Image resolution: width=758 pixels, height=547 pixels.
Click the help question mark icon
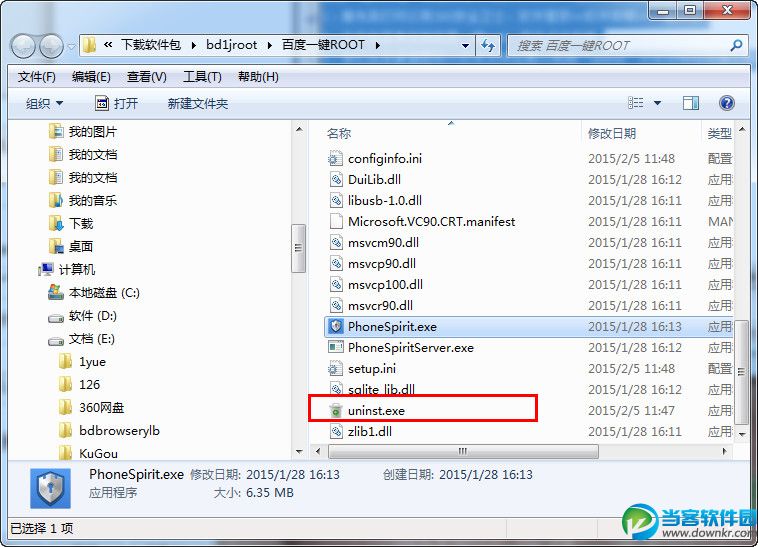pyautogui.click(x=727, y=103)
